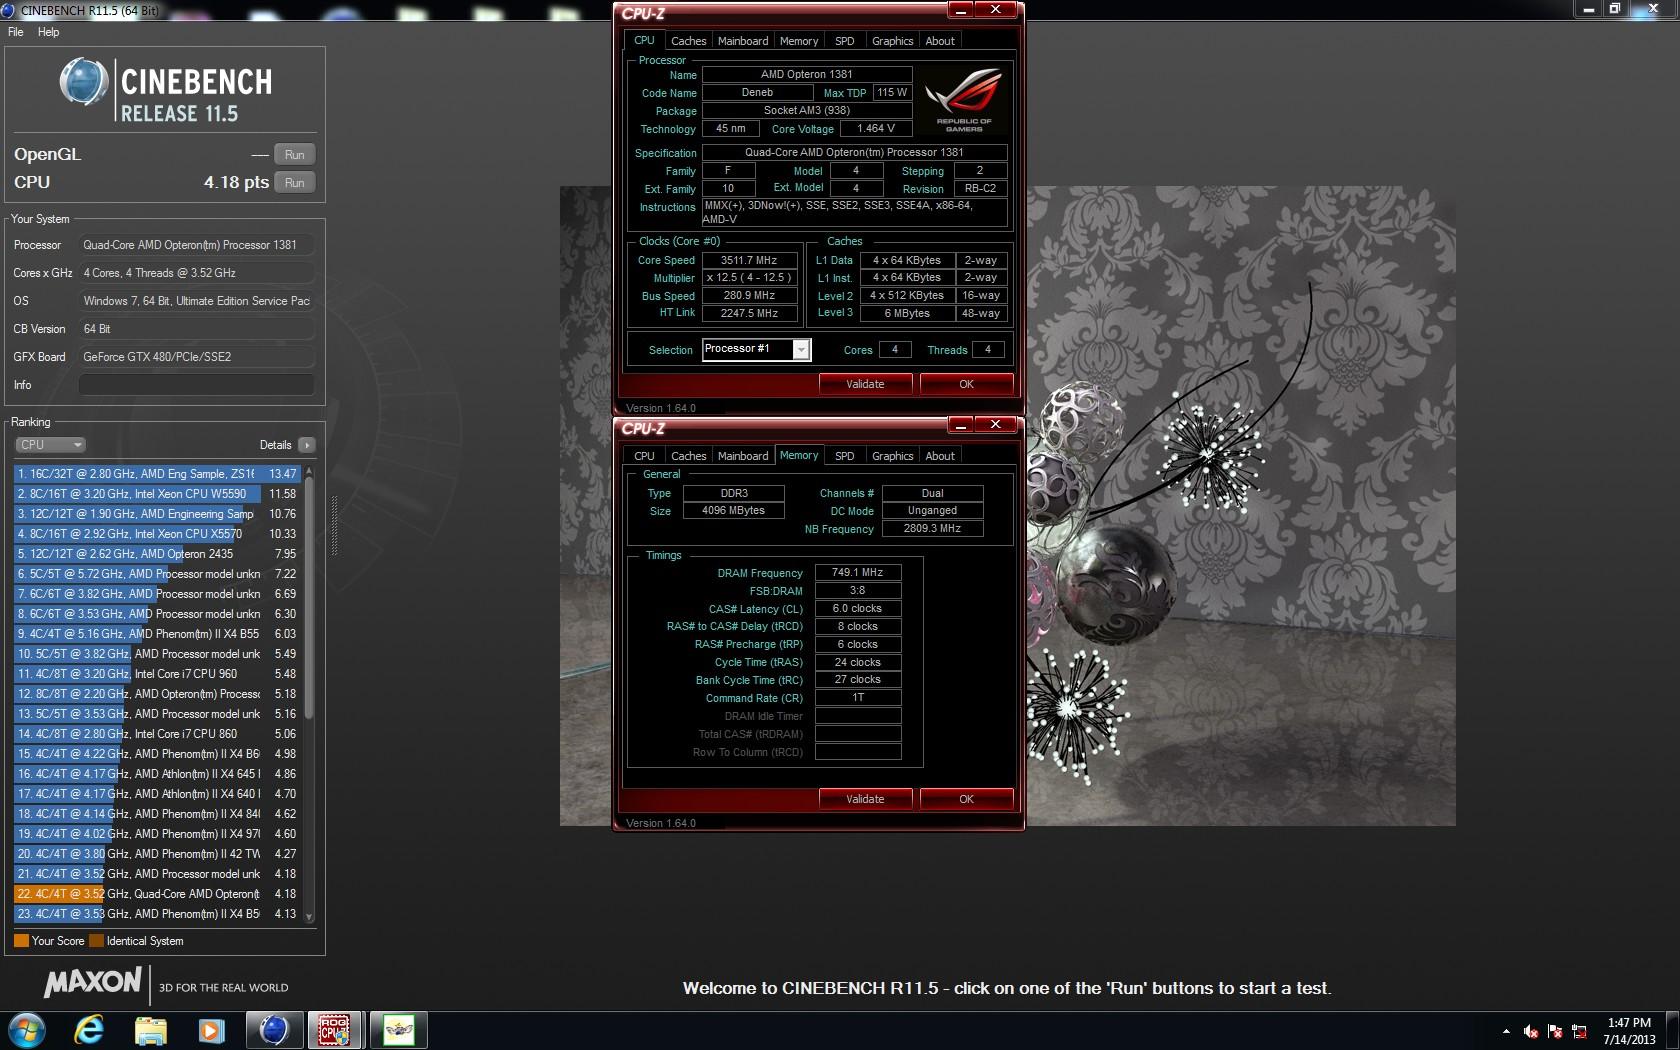1680x1050 pixels.
Task: Launch Internet Explorer from the taskbar
Action: tap(90, 1030)
